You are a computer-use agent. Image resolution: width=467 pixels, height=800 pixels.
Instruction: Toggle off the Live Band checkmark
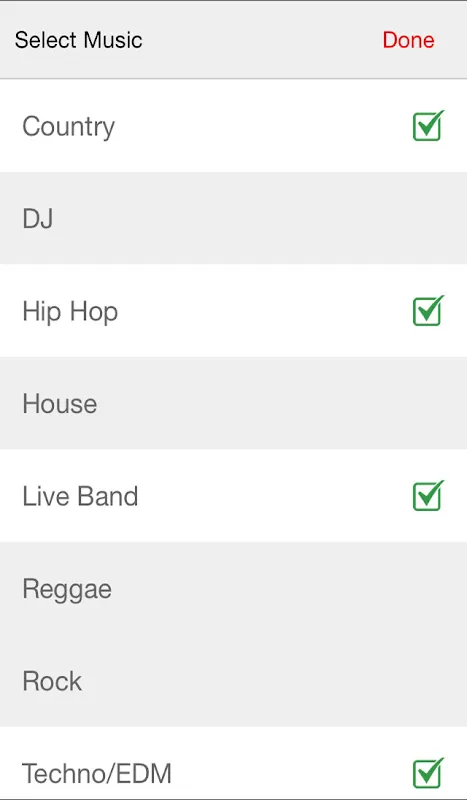[428, 495]
